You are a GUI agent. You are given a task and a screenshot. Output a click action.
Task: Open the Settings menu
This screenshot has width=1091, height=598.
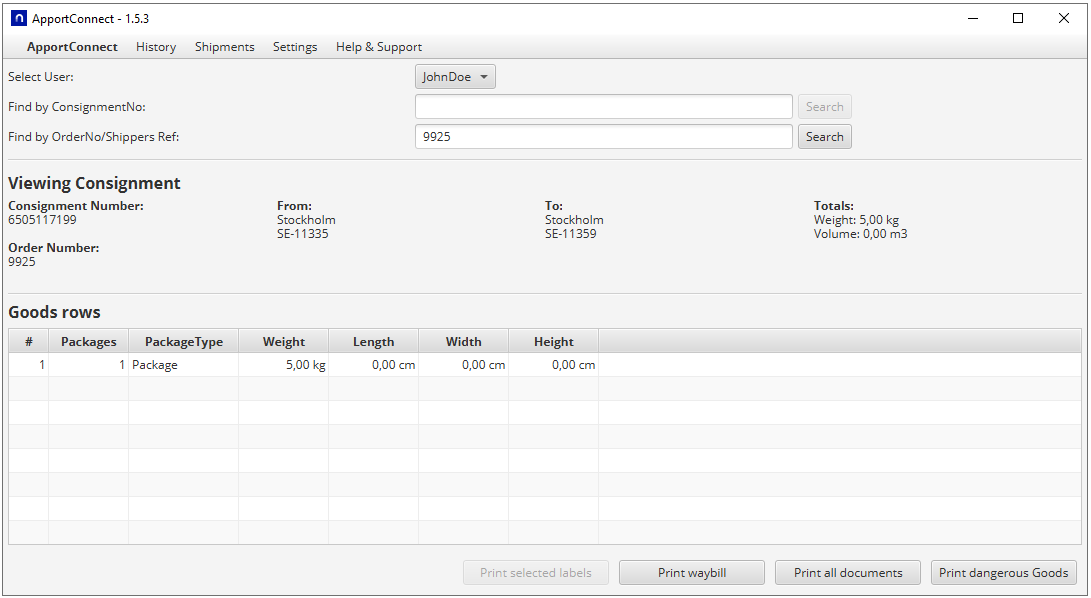click(x=295, y=47)
